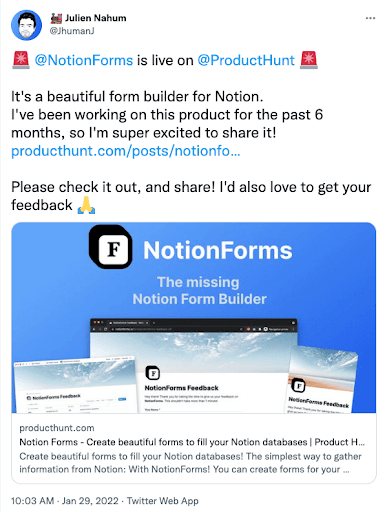Click the @JhumanJ handle
The image size is (387, 512).
pos(72,31)
